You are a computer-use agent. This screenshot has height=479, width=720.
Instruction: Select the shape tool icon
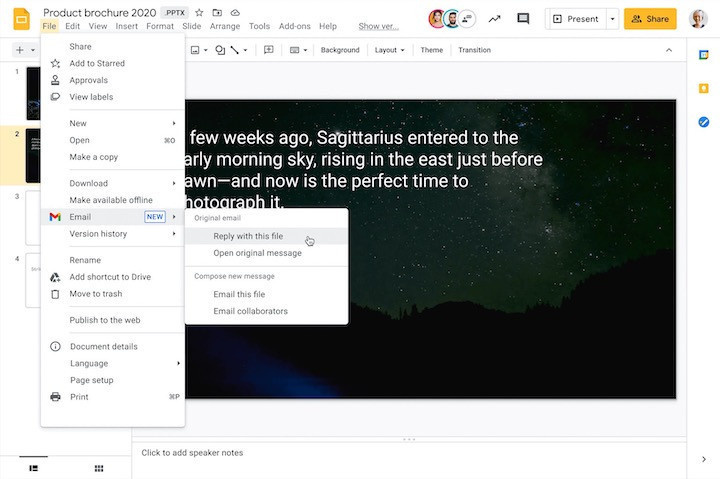pos(220,50)
